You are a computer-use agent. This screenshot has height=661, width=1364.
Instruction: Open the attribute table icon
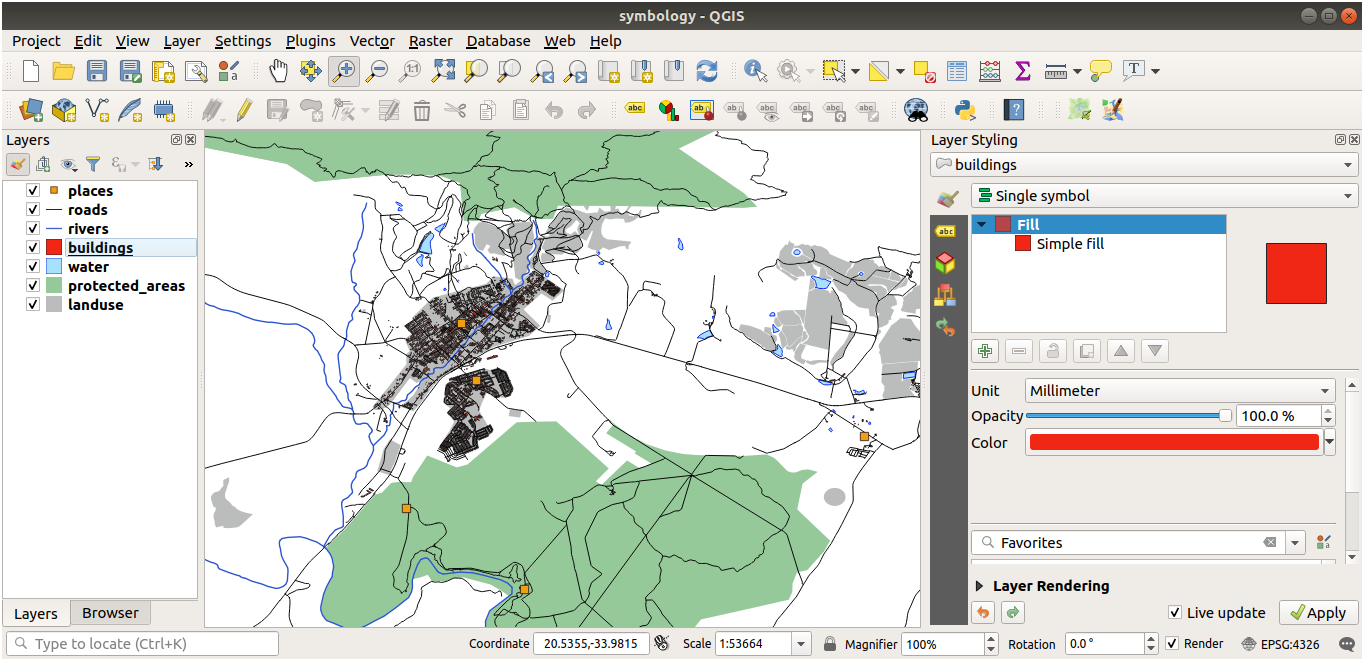pyautogui.click(x=957, y=71)
